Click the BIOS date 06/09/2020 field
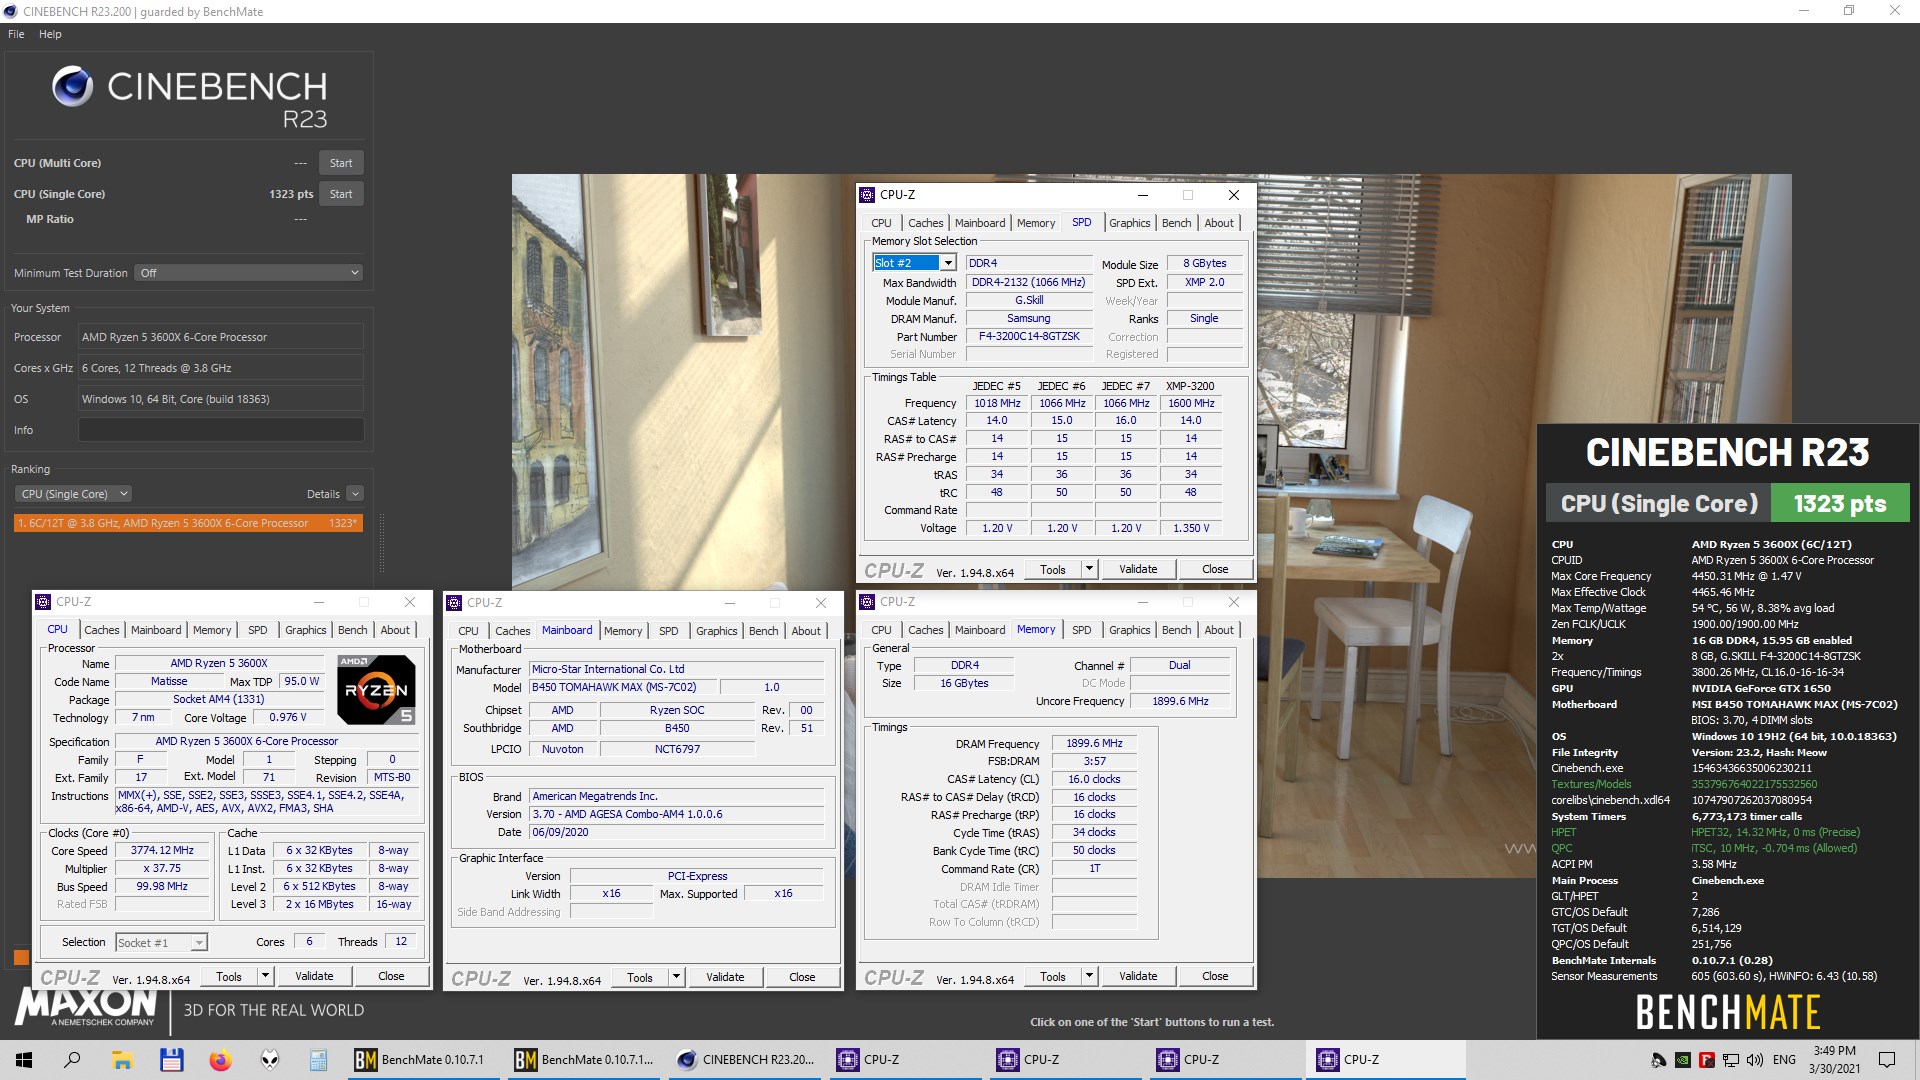The width and height of the screenshot is (1920, 1080). click(x=676, y=832)
